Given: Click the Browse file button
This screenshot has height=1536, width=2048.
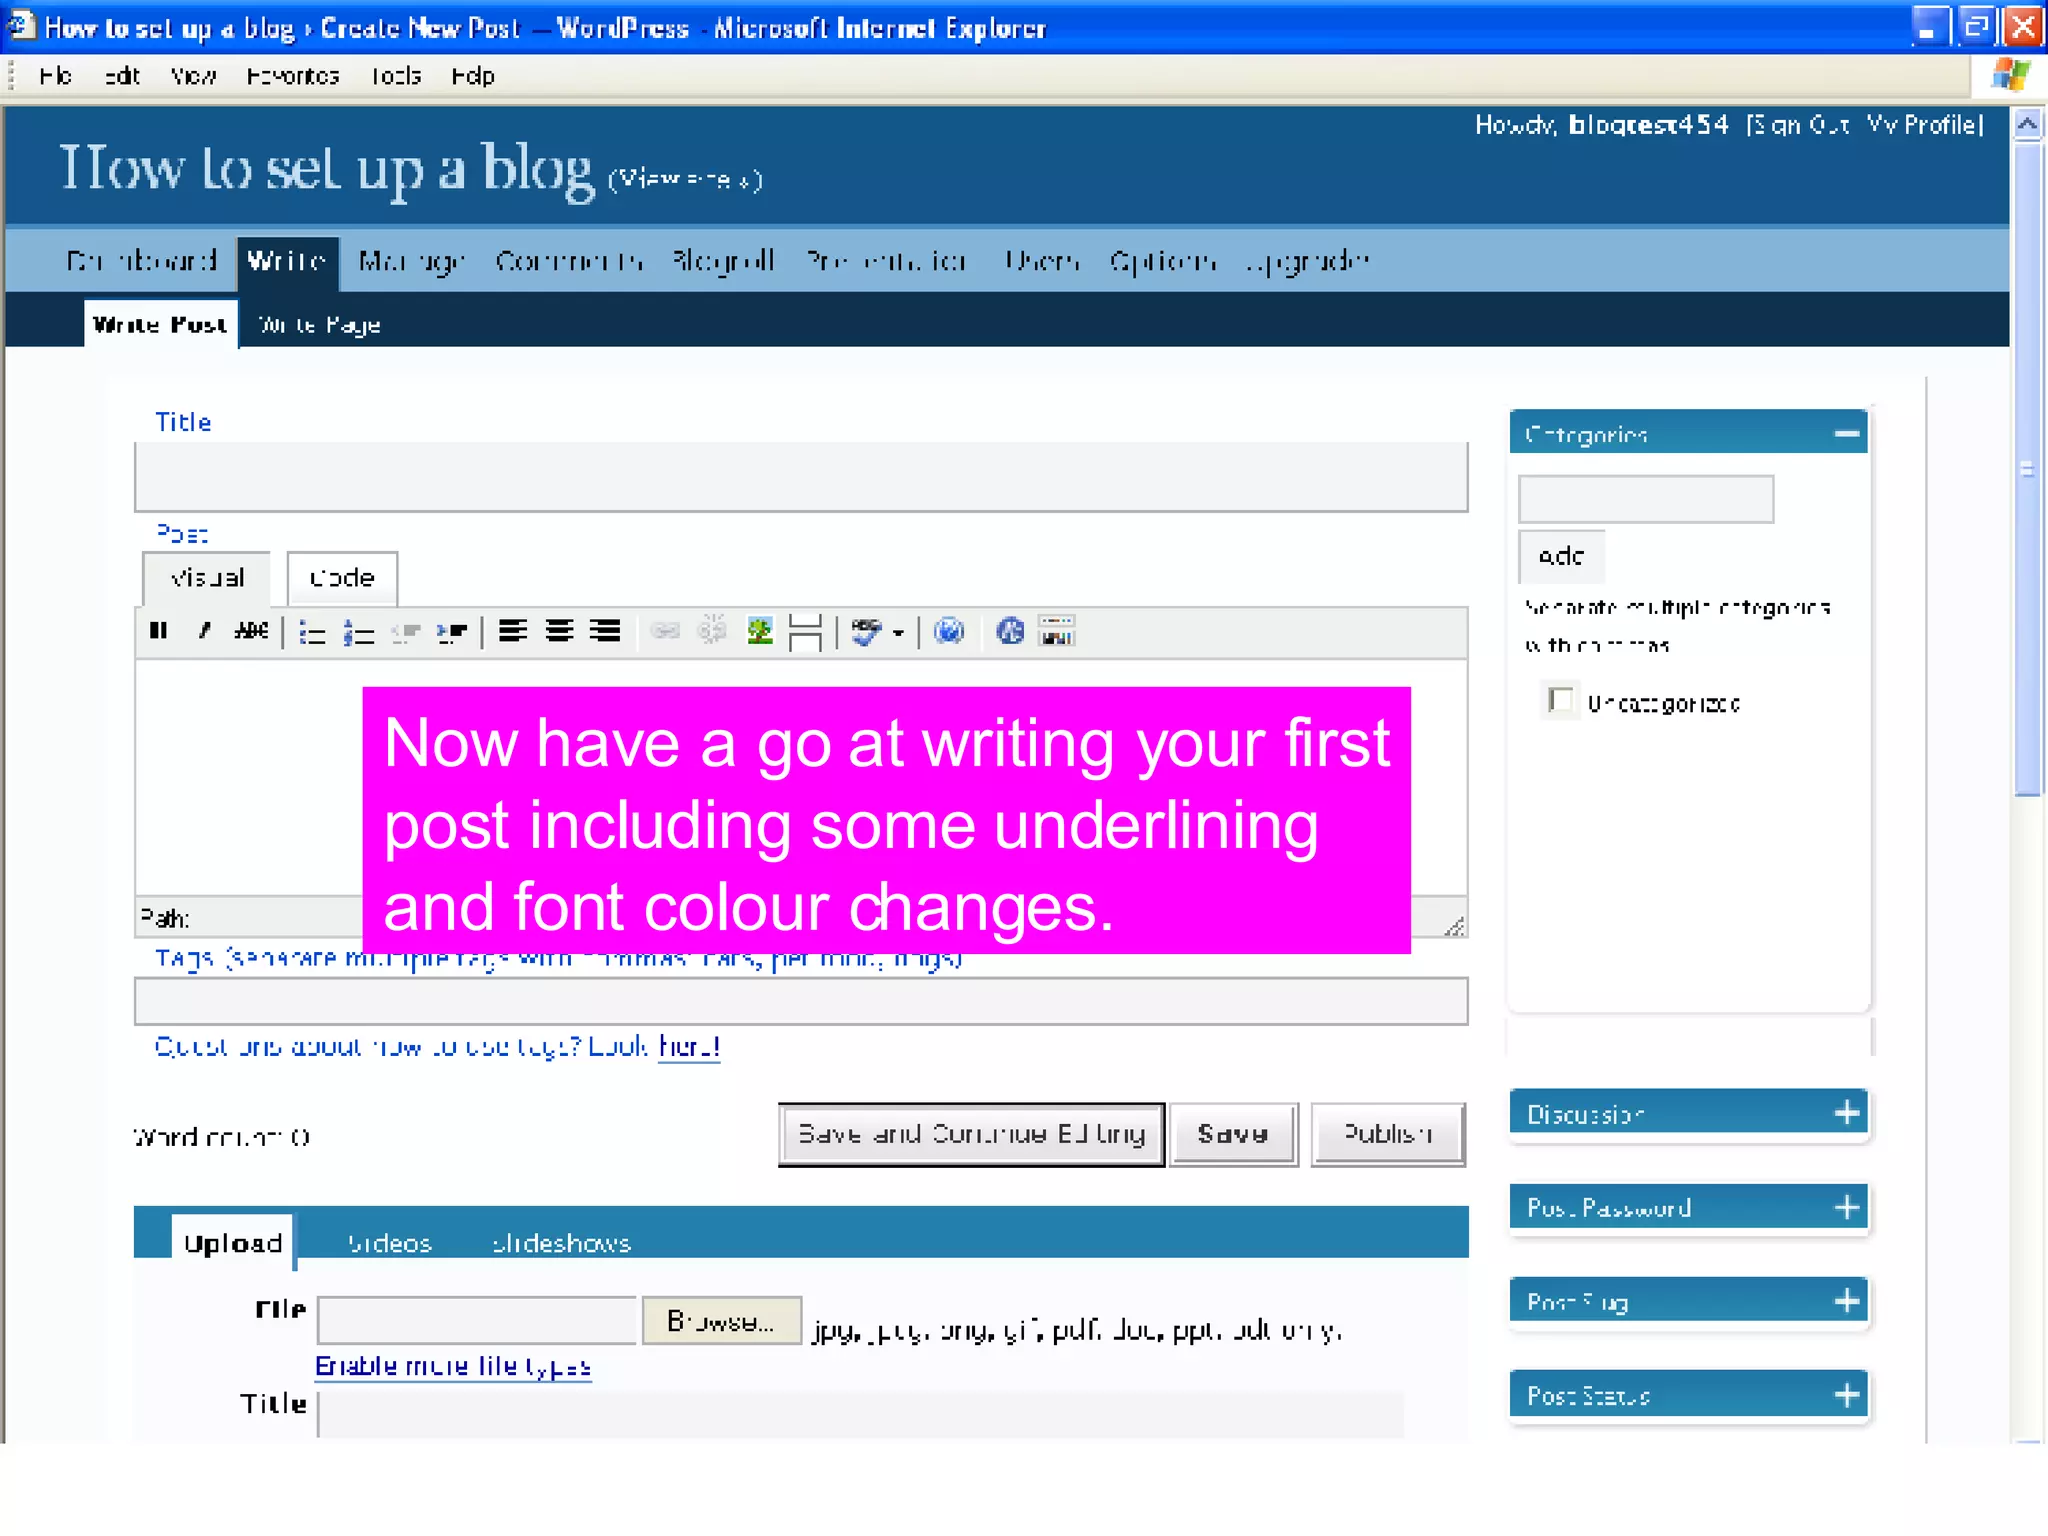Looking at the screenshot, I should 721,1321.
